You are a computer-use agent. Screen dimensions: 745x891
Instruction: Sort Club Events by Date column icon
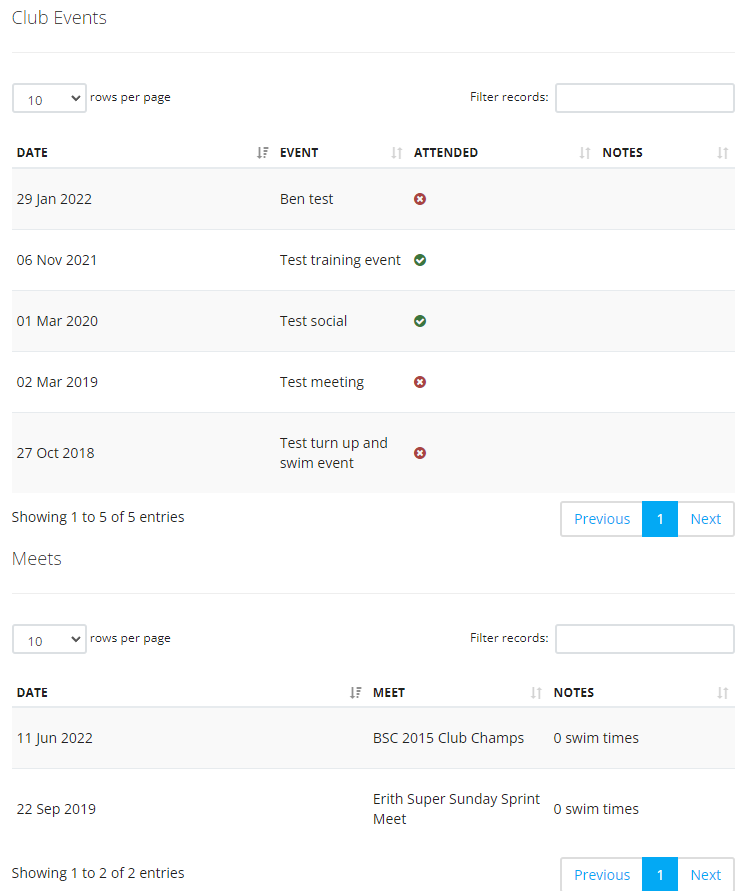click(262, 153)
